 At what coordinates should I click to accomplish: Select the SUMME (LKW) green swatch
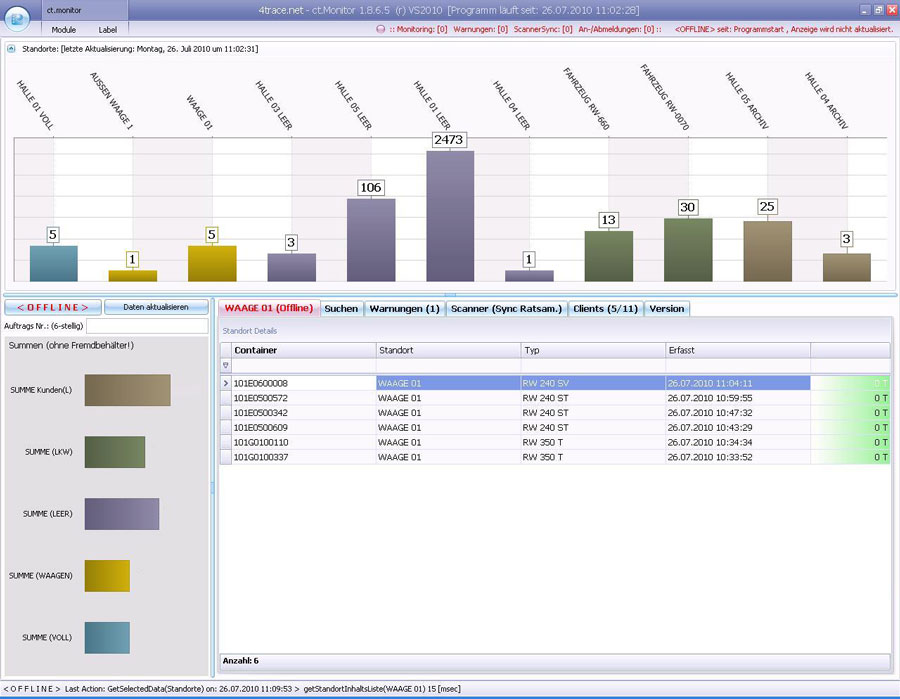(115, 452)
